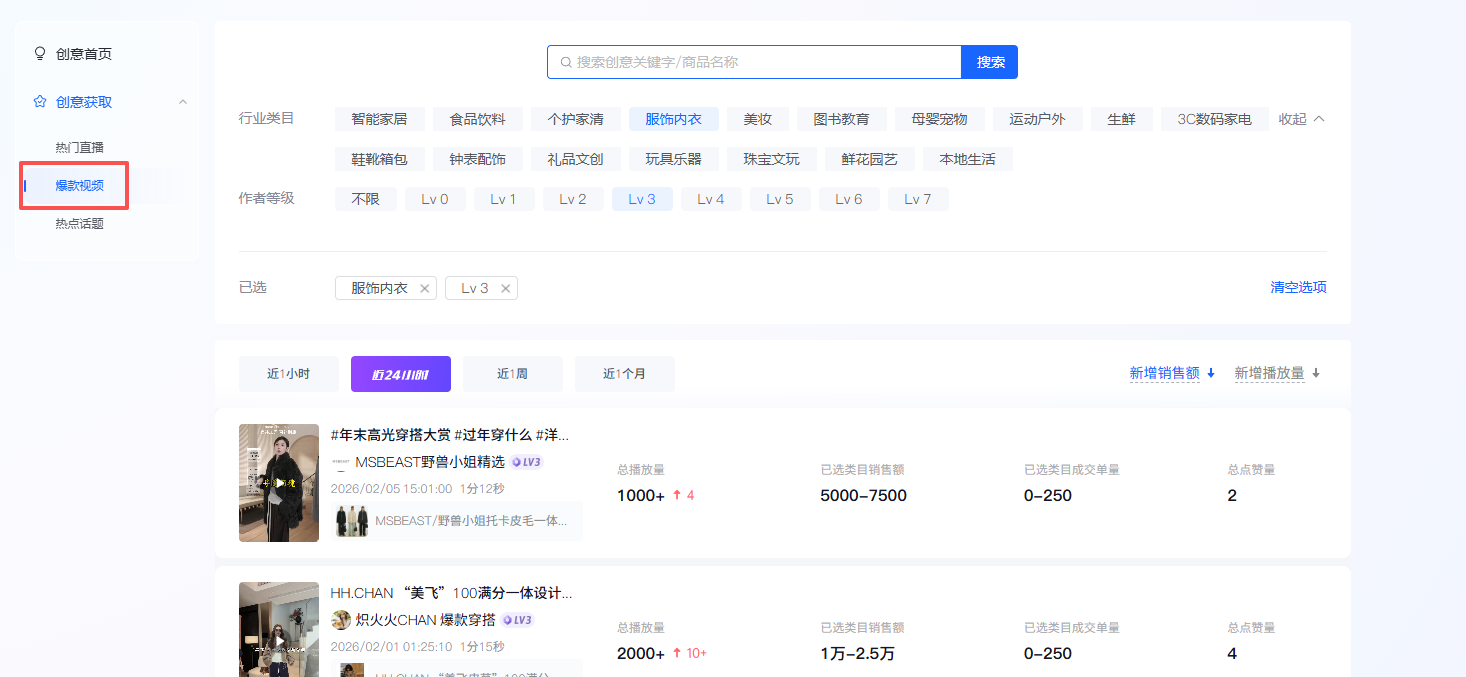1466x677 pixels.
Task: Enable the 运动户外 industry filter
Action: [1037, 118]
